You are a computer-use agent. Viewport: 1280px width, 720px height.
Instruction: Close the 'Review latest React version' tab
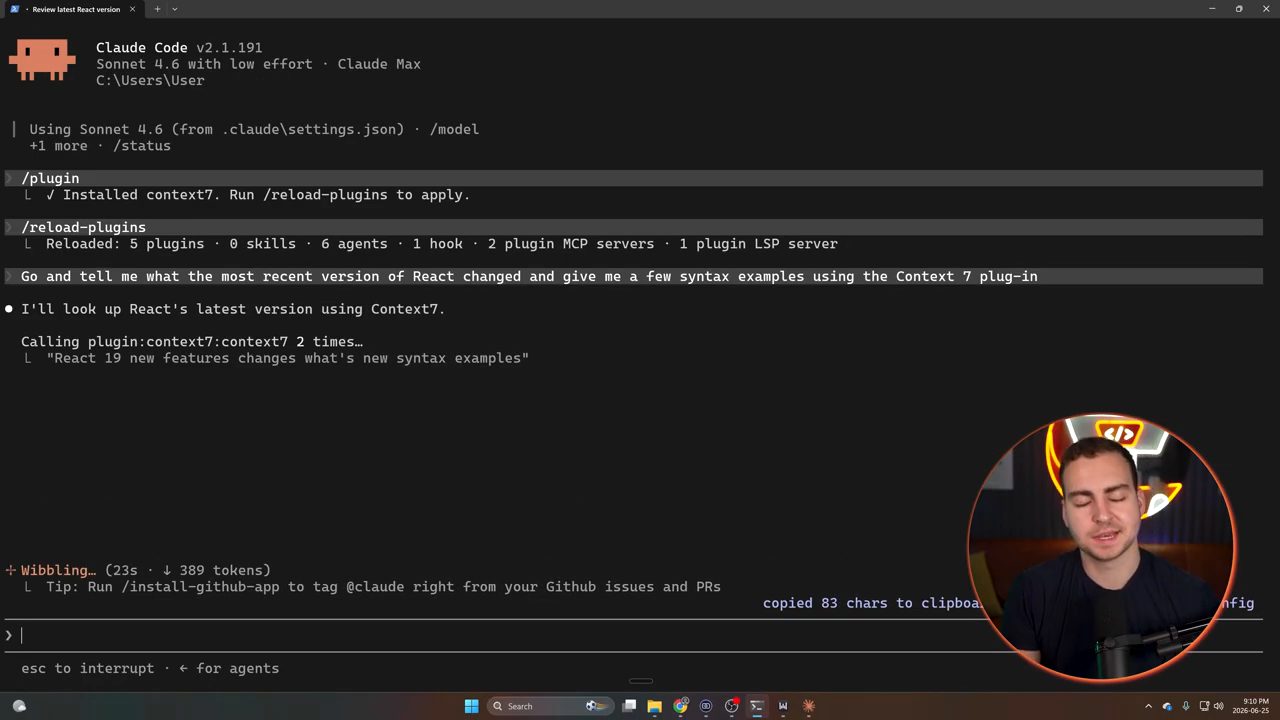pyautogui.click(x=132, y=9)
